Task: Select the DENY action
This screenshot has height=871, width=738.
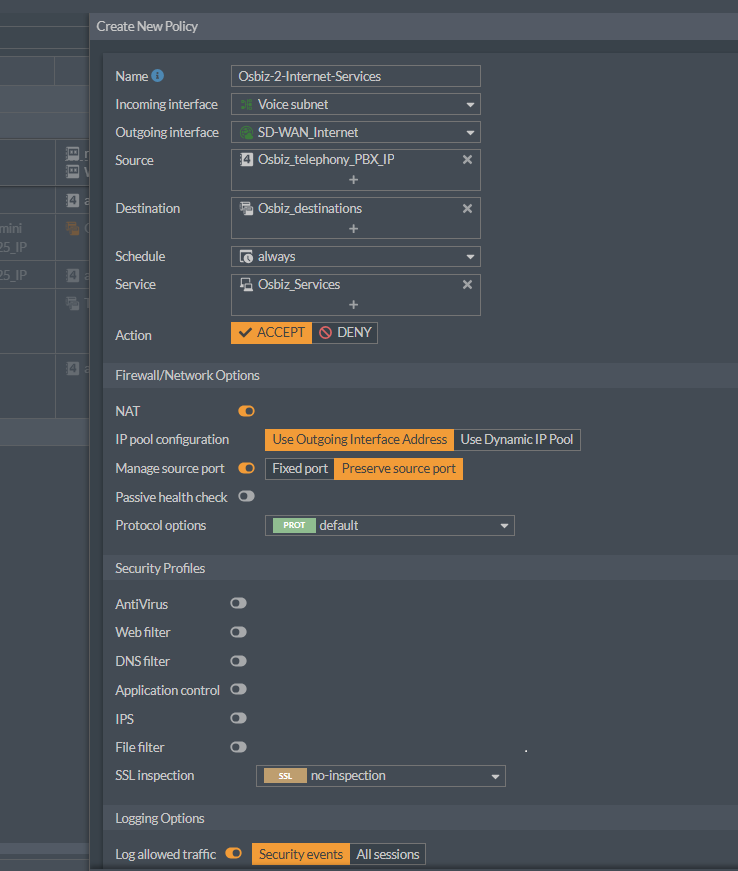Action: [x=345, y=333]
